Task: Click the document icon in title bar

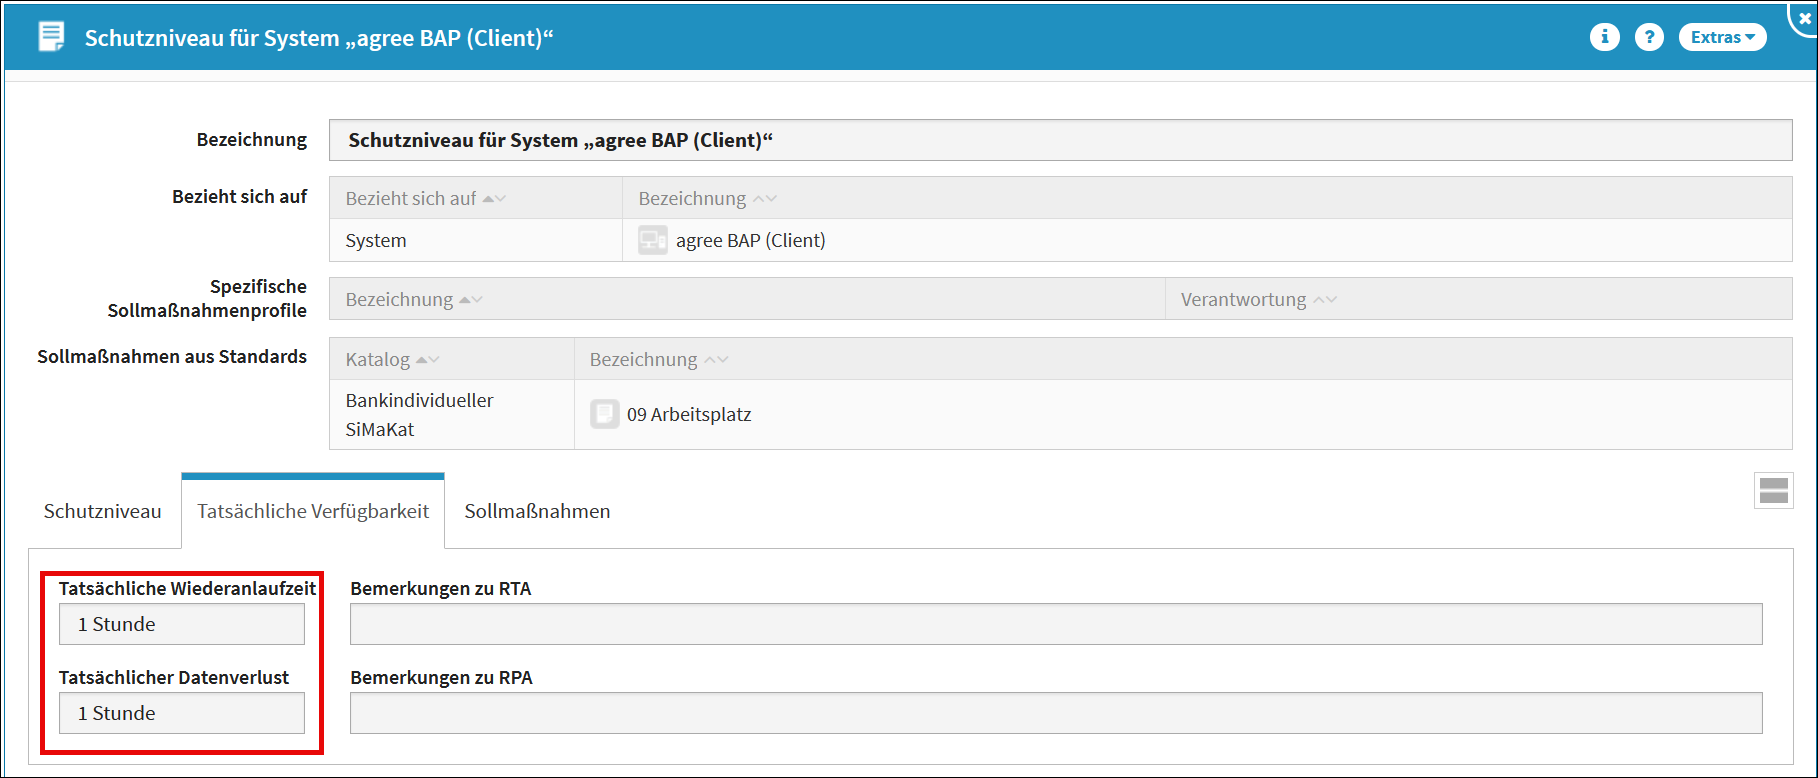Action: [50, 37]
